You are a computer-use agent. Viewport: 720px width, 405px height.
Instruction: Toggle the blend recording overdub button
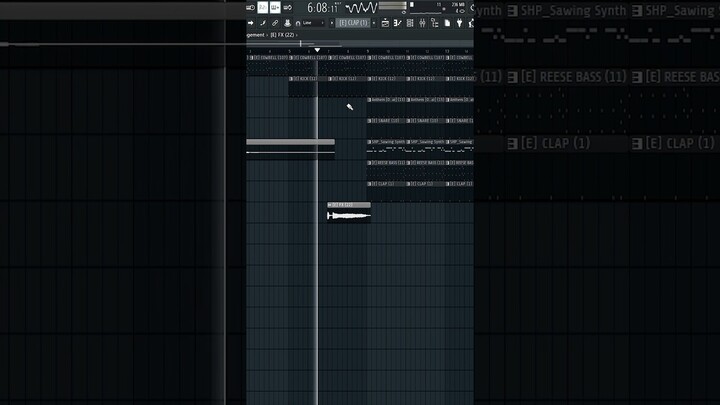pyautogui.click(x=275, y=8)
